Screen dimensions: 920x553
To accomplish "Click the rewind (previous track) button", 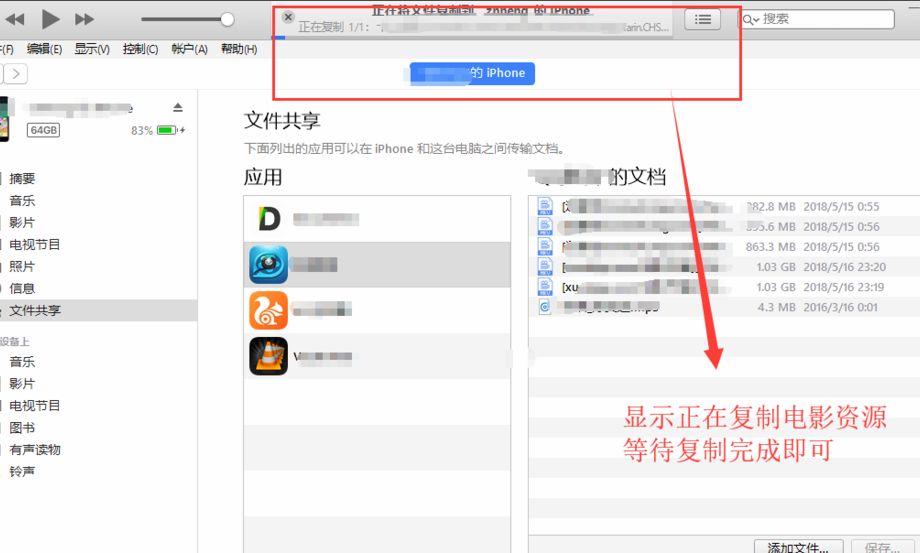I will point(17,19).
